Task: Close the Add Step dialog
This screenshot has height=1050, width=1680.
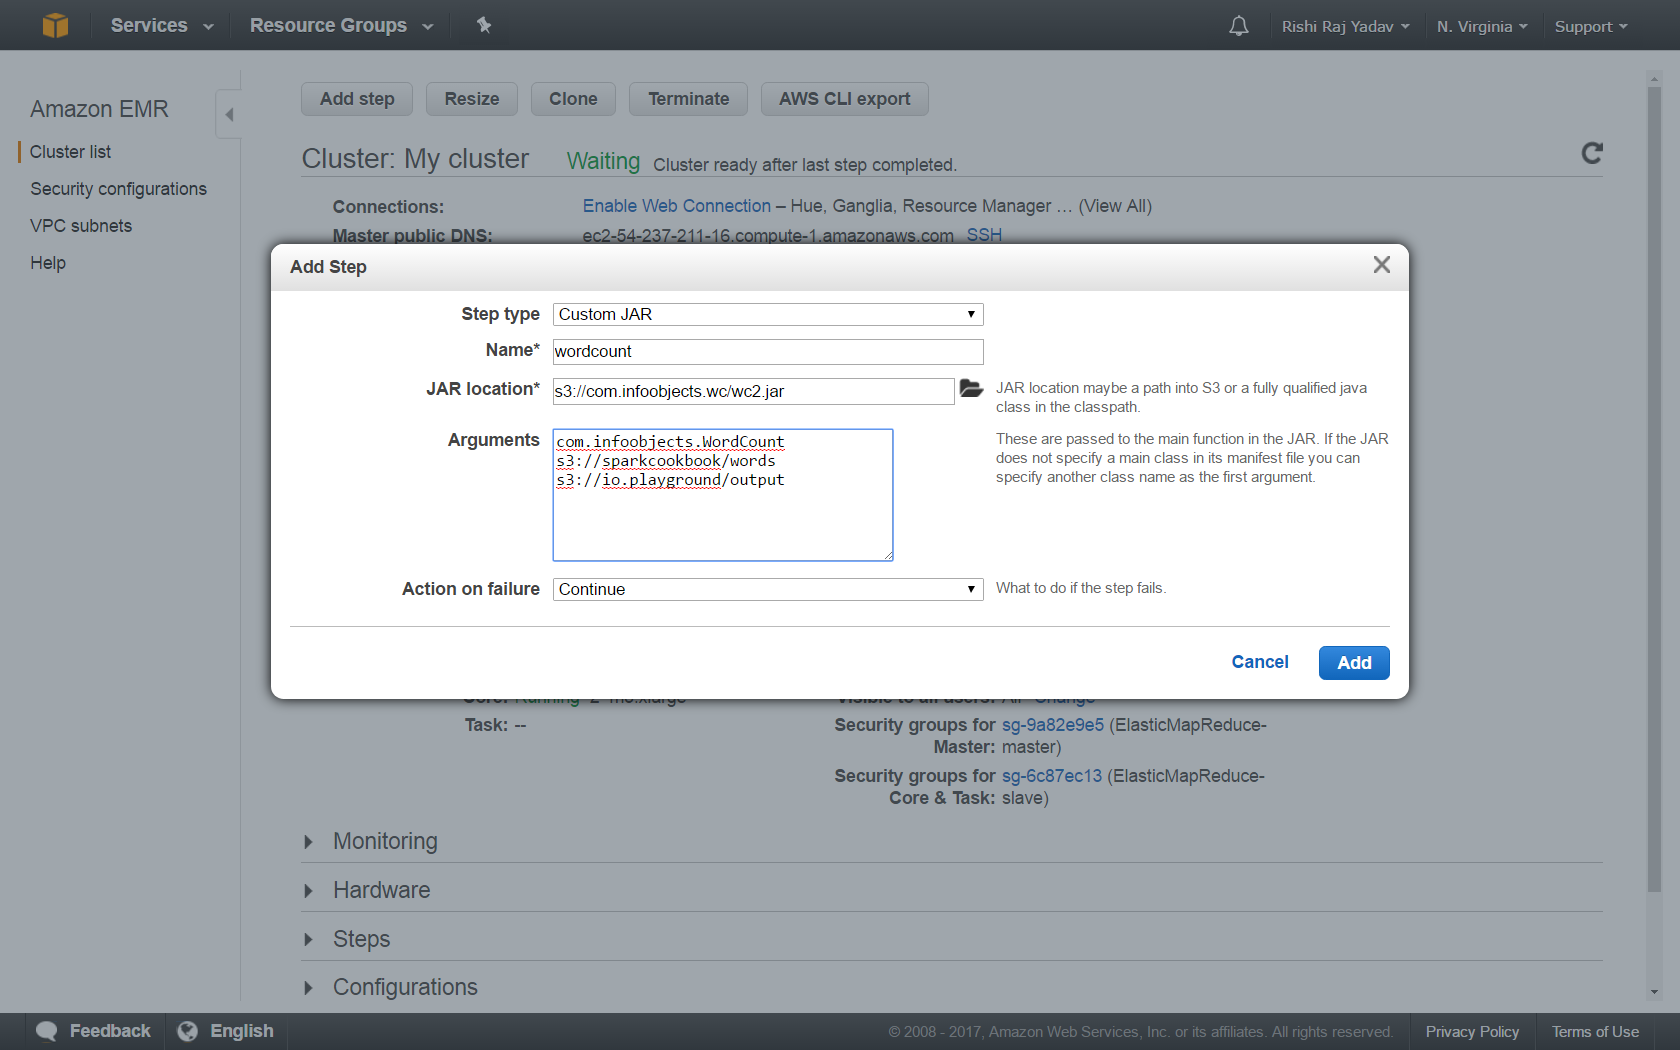Action: point(1381,265)
